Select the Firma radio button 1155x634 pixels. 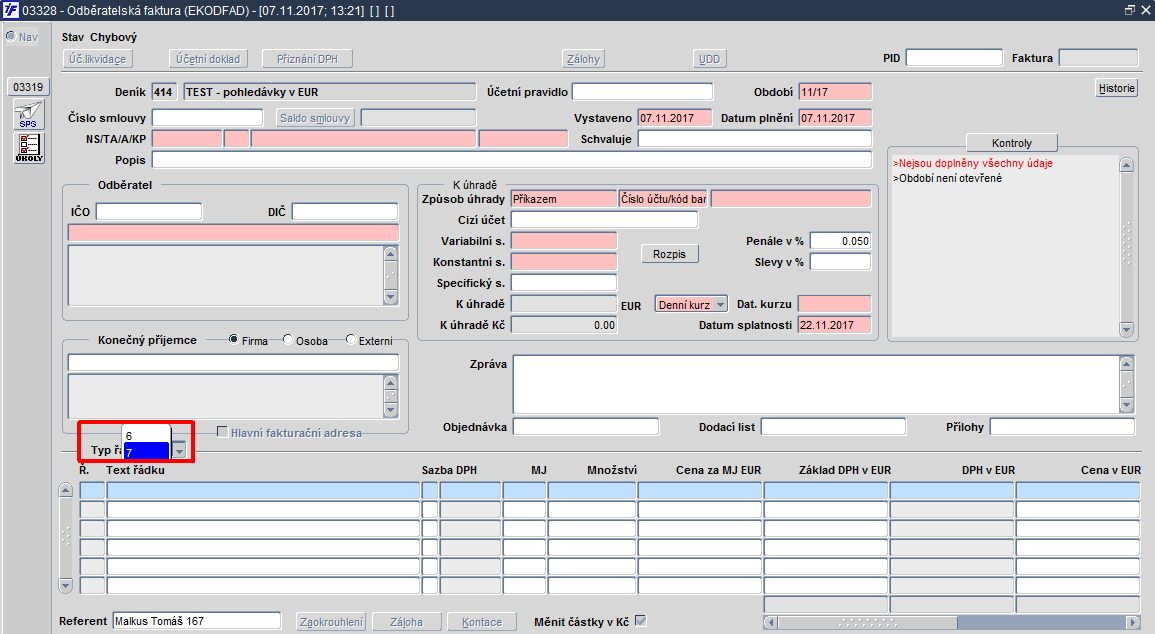[234, 340]
